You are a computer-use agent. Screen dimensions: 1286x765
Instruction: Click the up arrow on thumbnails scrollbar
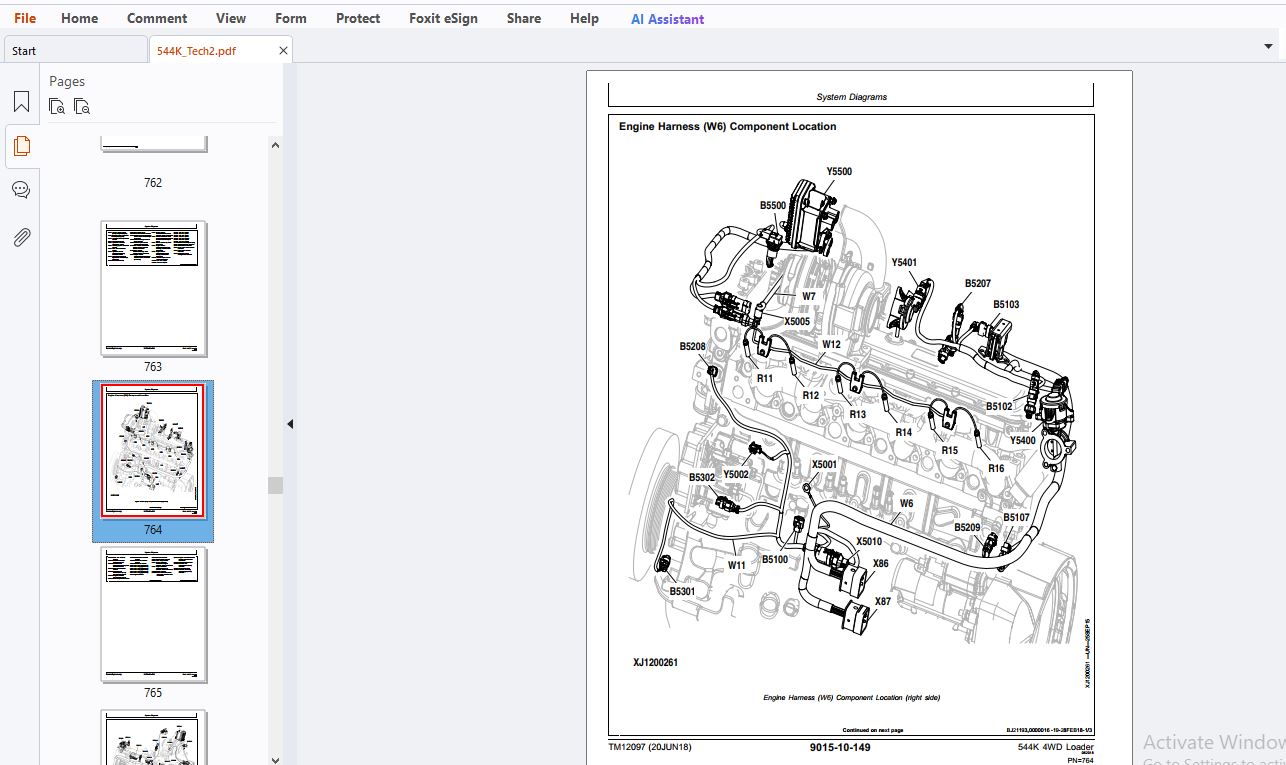275,145
